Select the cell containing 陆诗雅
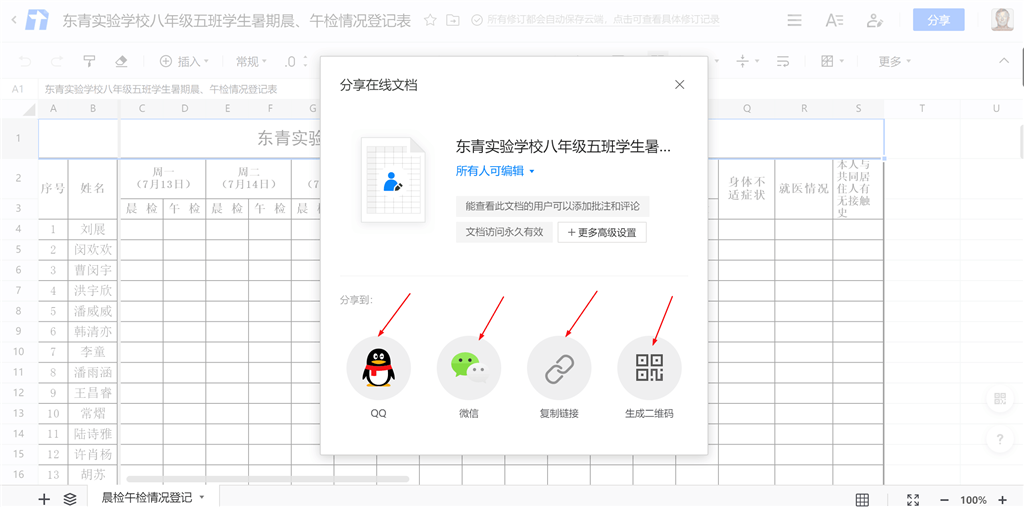The width and height of the screenshot is (1024, 507). (x=93, y=433)
